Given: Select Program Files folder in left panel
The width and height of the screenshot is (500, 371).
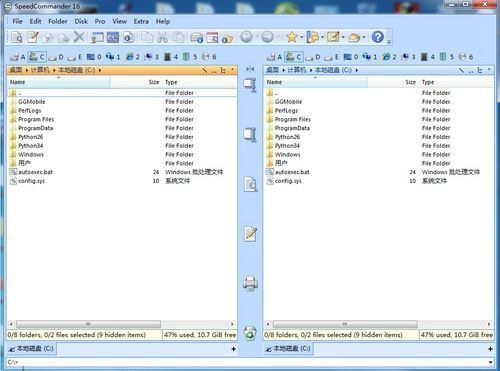Looking at the screenshot, I should click(x=36, y=119).
